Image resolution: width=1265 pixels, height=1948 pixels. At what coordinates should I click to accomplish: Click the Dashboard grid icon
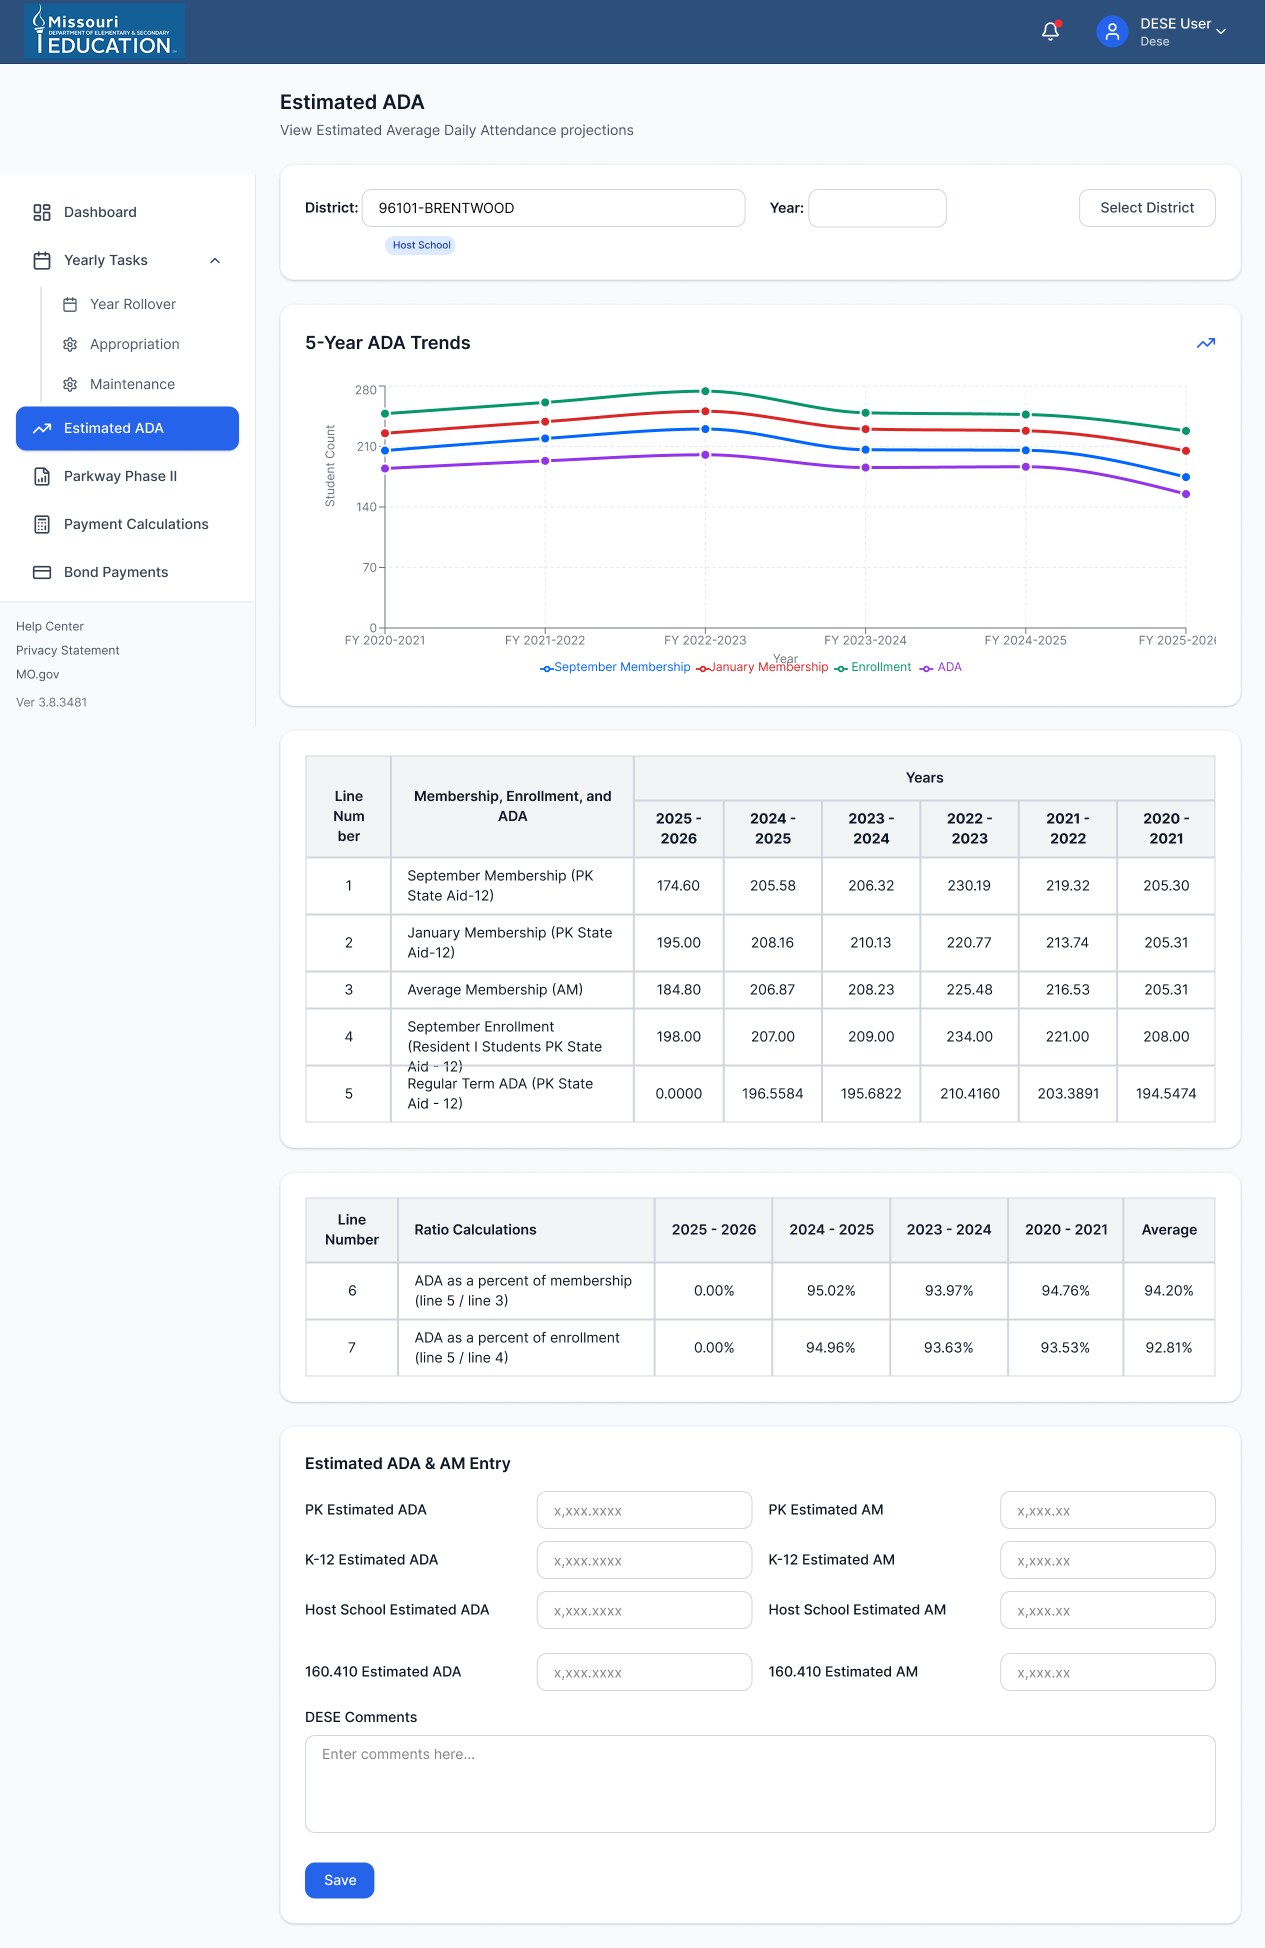[x=42, y=212]
